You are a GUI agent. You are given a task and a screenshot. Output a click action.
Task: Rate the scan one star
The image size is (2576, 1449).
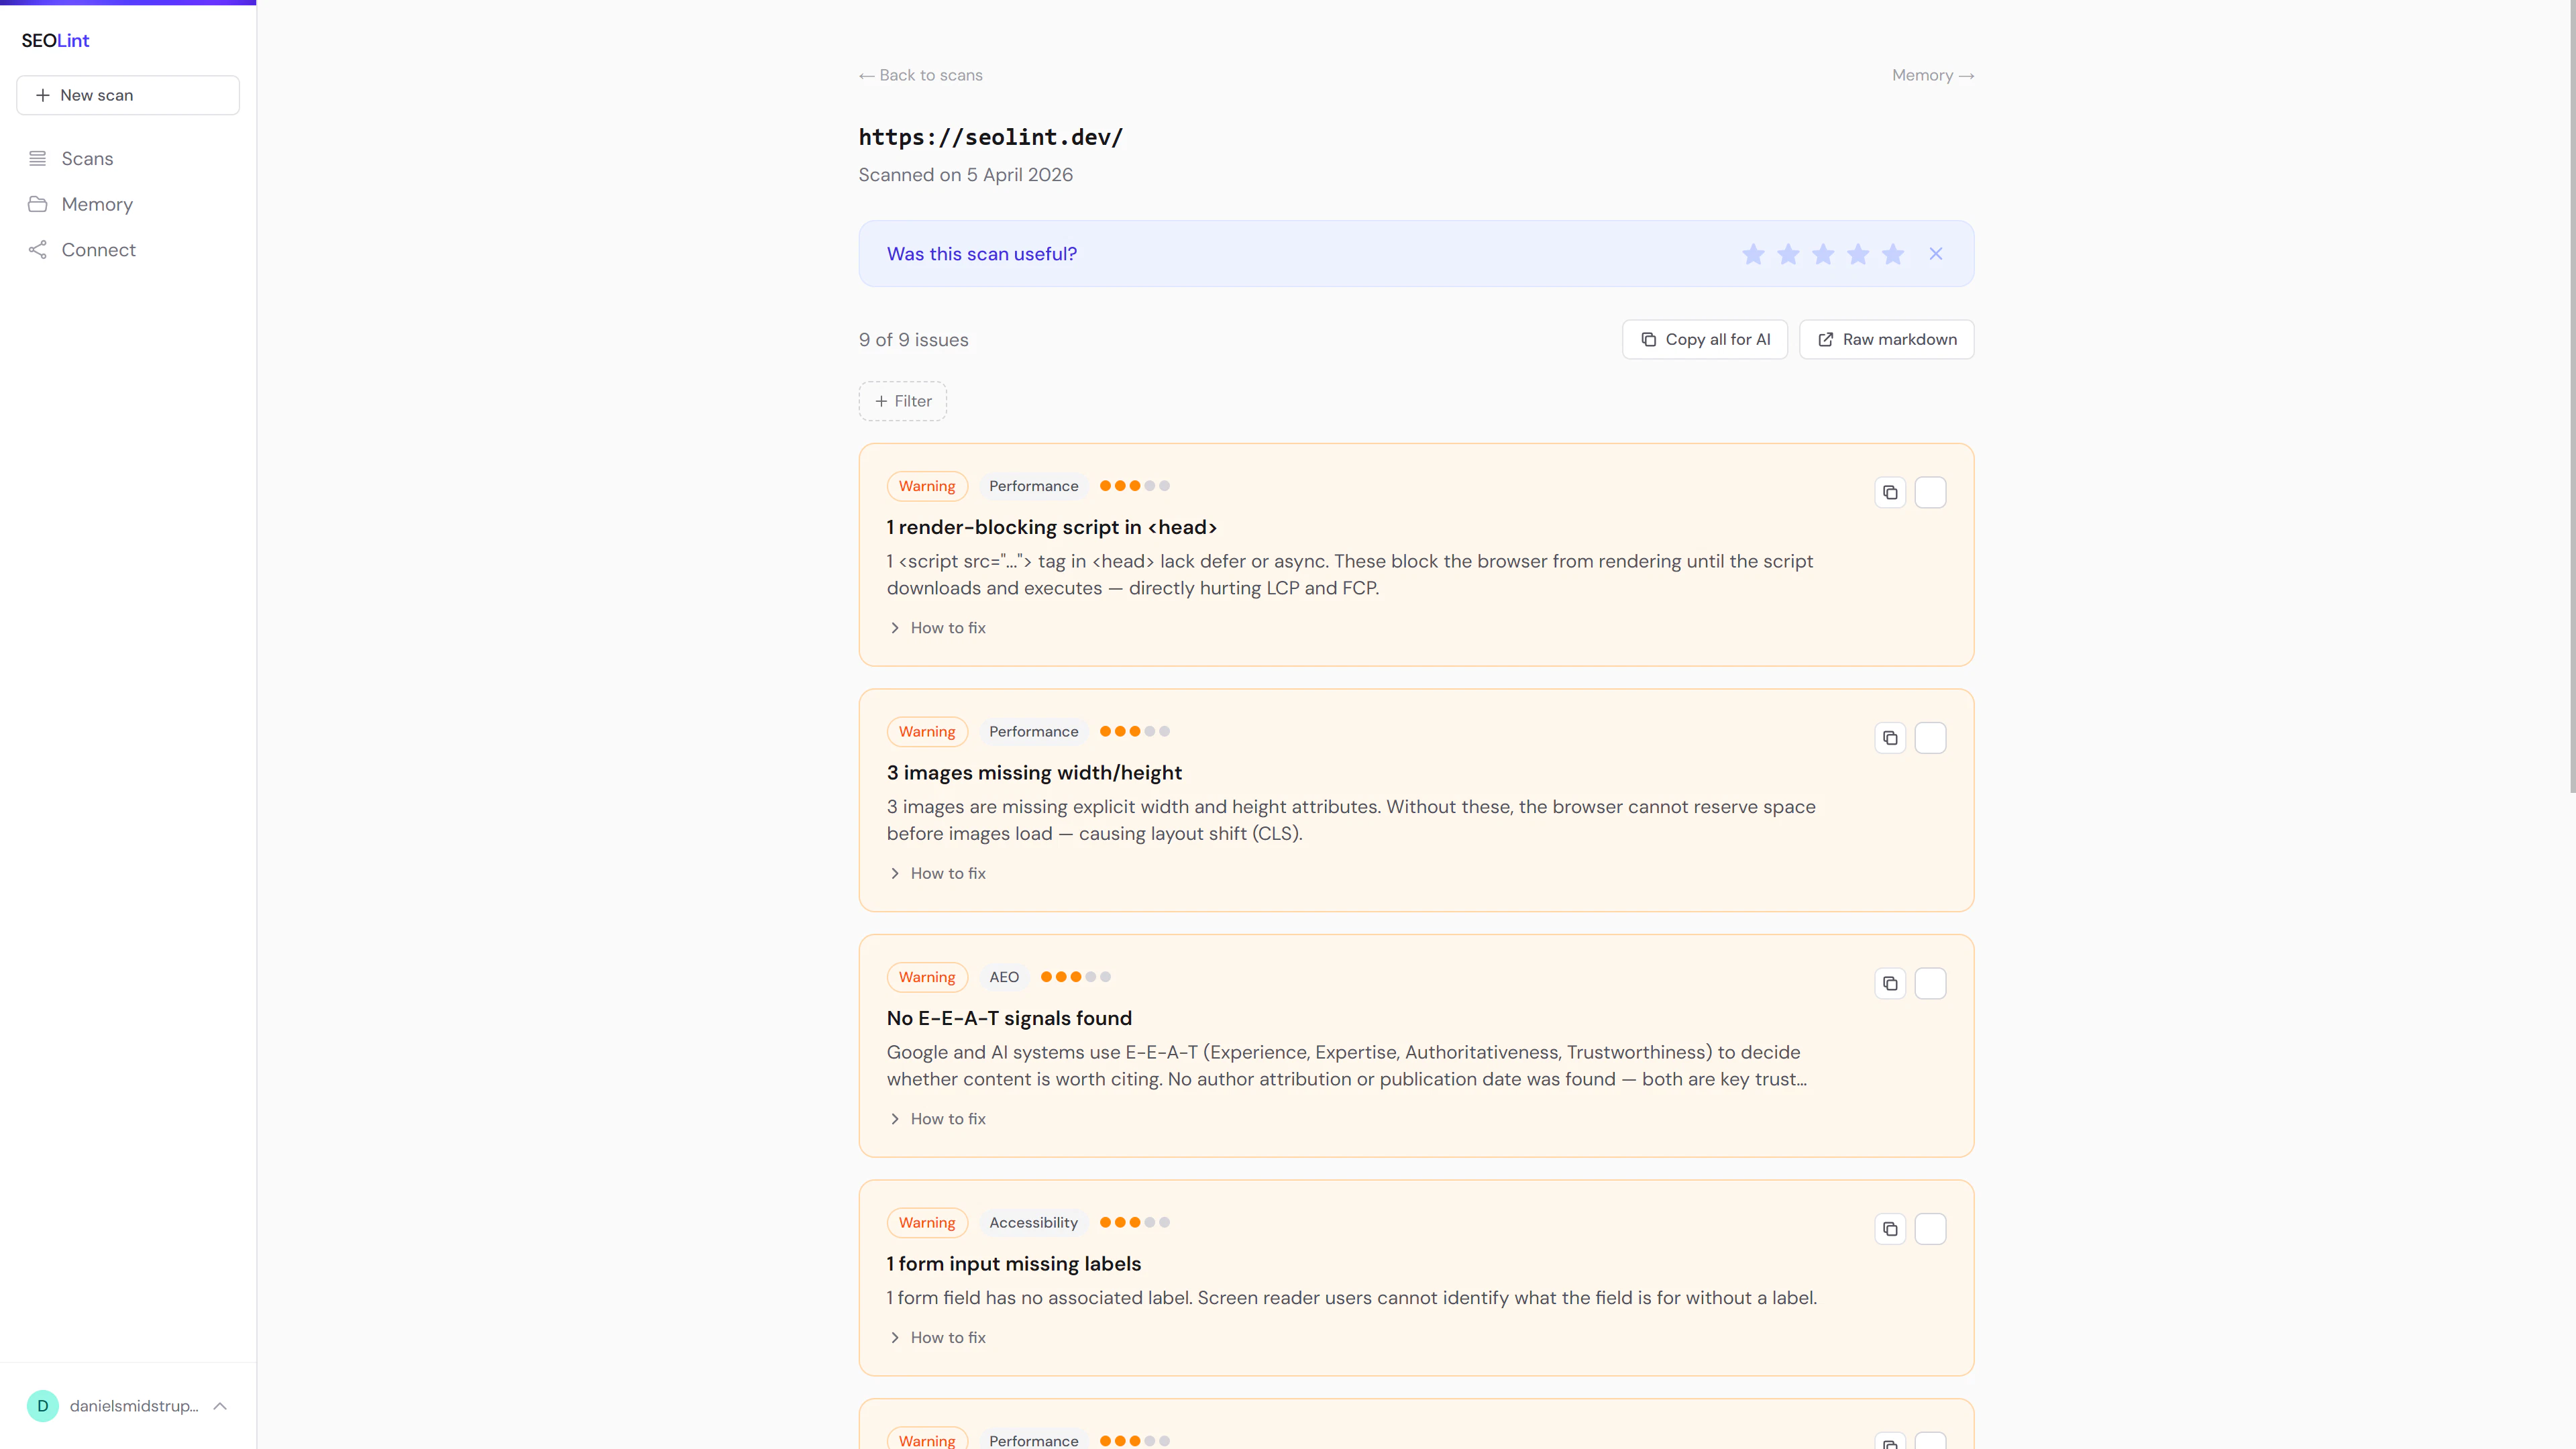1753,254
